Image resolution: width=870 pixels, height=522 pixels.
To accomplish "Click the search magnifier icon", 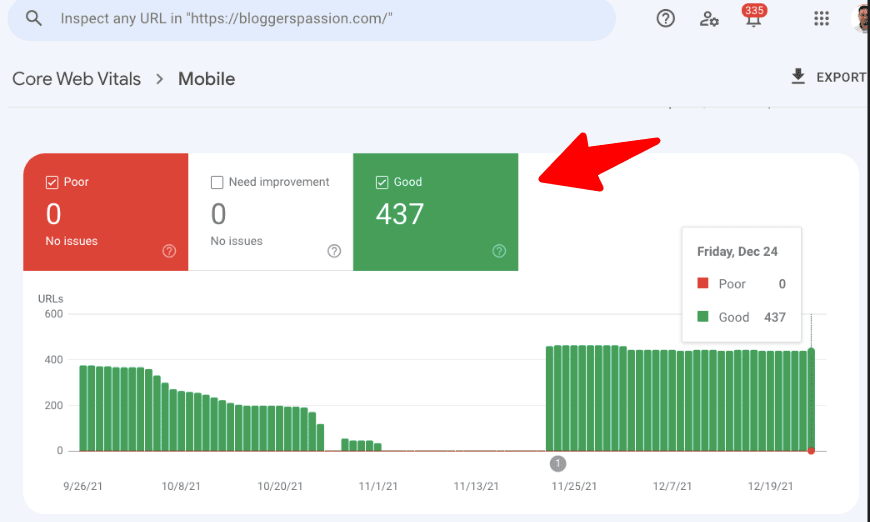I will pyautogui.click(x=34, y=19).
